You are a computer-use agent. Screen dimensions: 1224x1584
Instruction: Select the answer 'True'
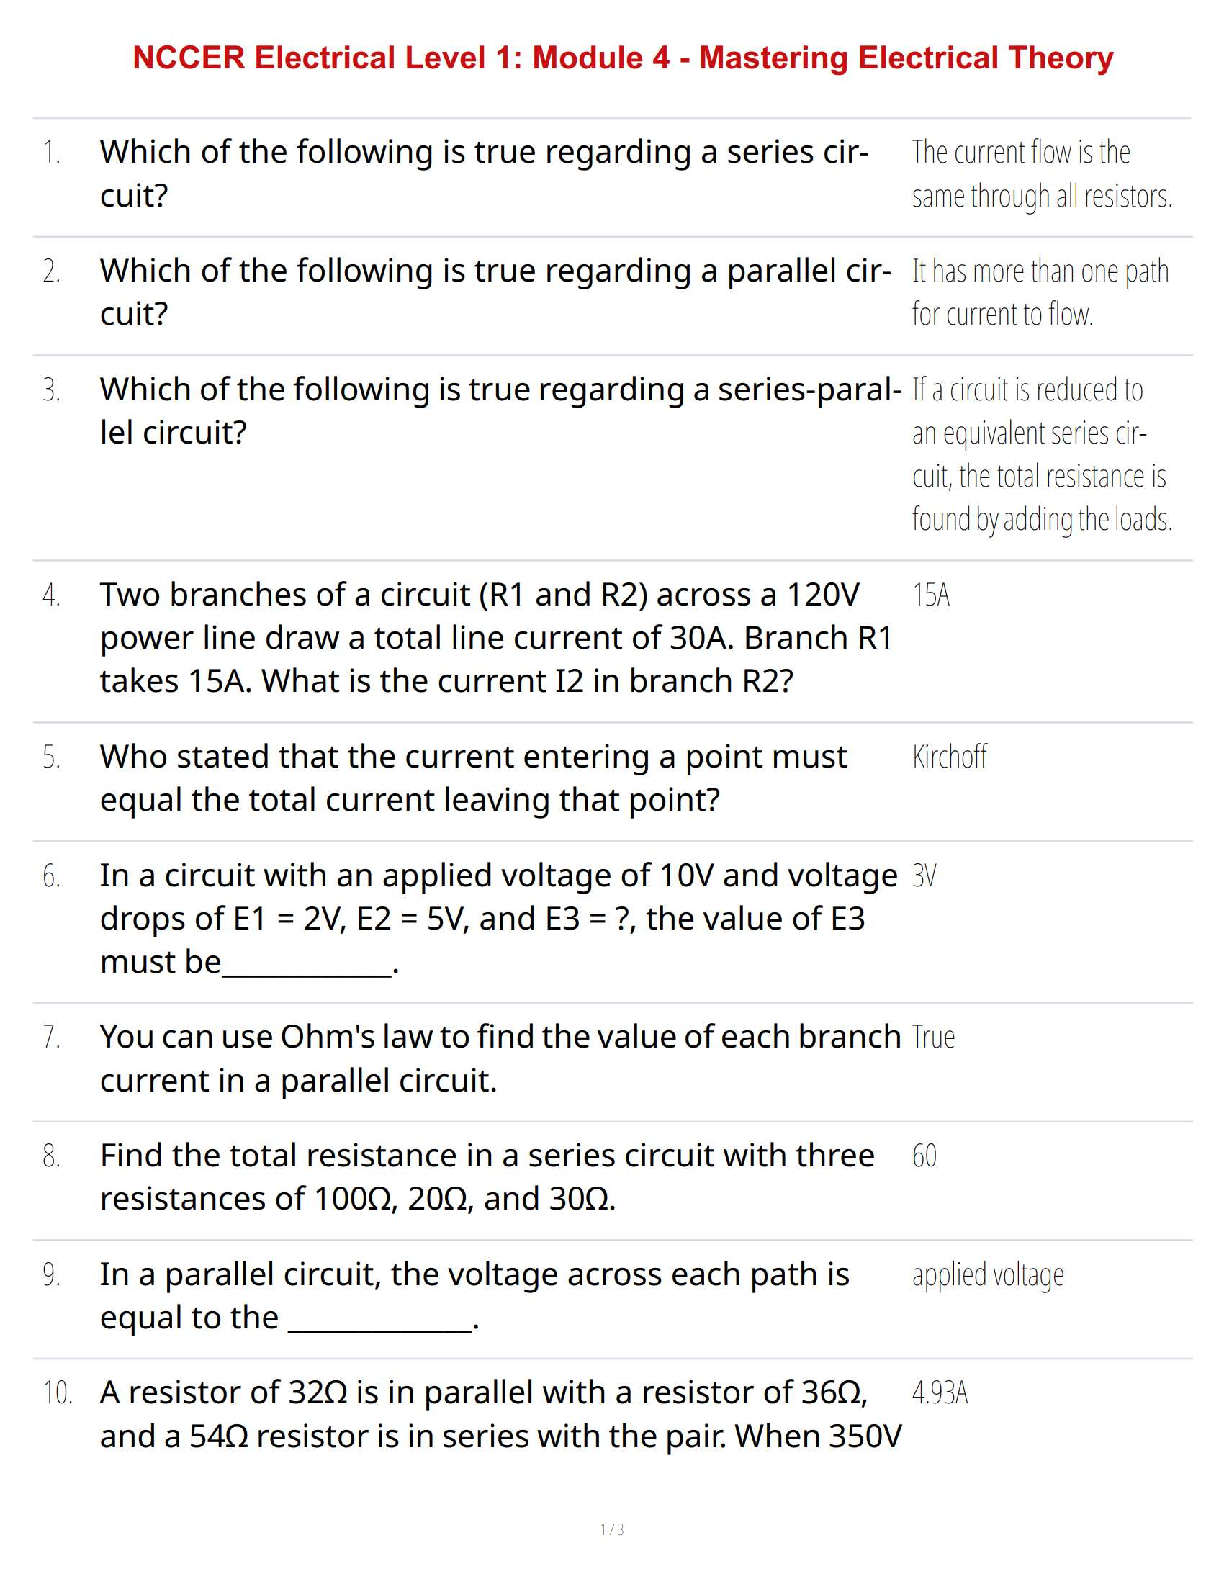pos(933,1038)
